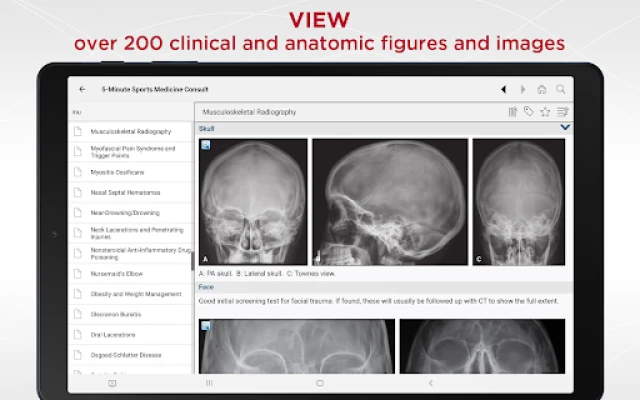Open the PA skull radiograph labeled A
The image size is (640, 400).
[x=253, y=202]
